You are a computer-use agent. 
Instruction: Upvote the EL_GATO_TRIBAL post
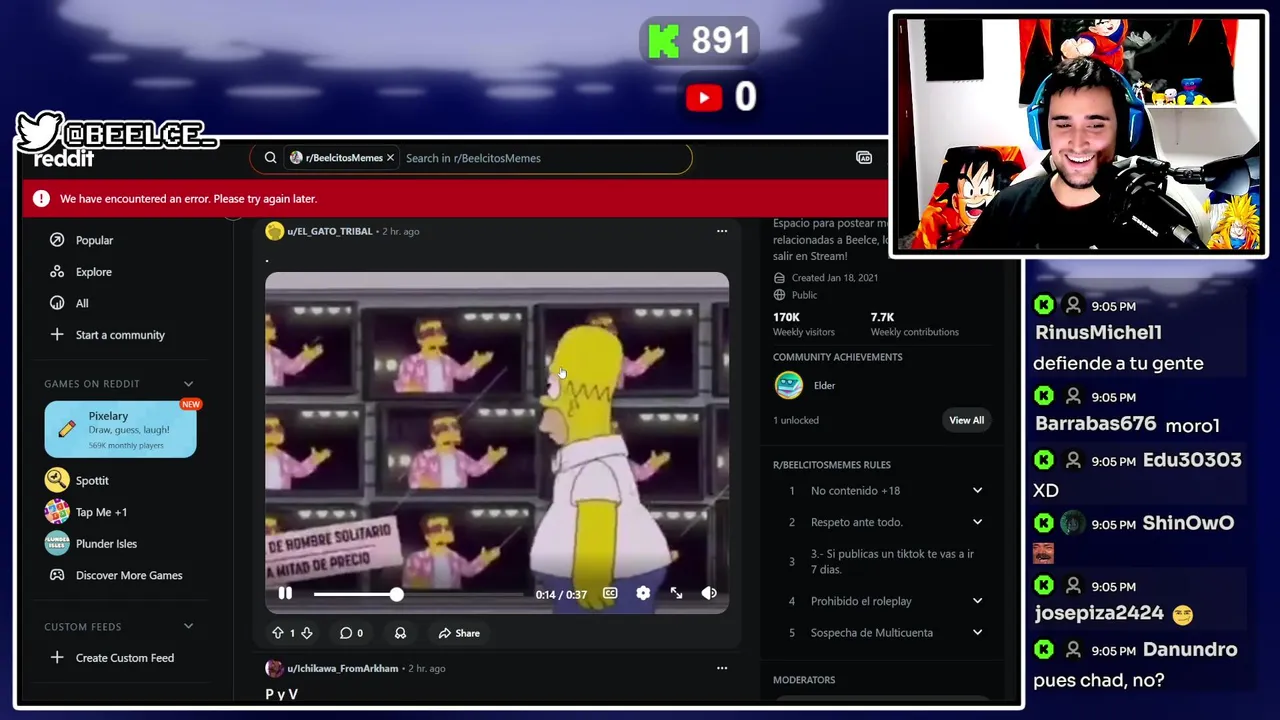278,633
